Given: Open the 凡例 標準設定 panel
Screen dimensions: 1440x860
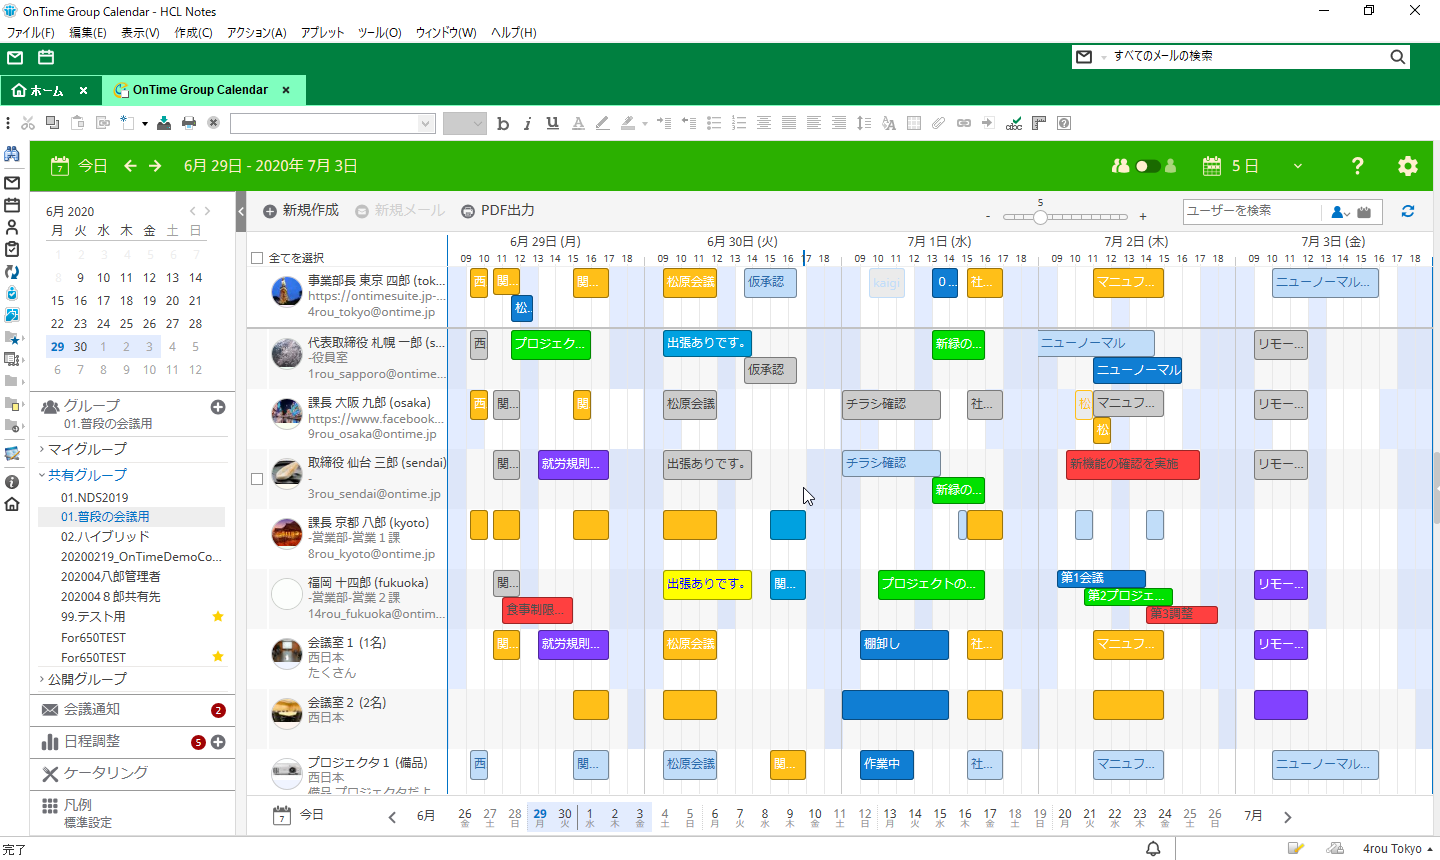Looking at the screenshot, I should [132, 813].
